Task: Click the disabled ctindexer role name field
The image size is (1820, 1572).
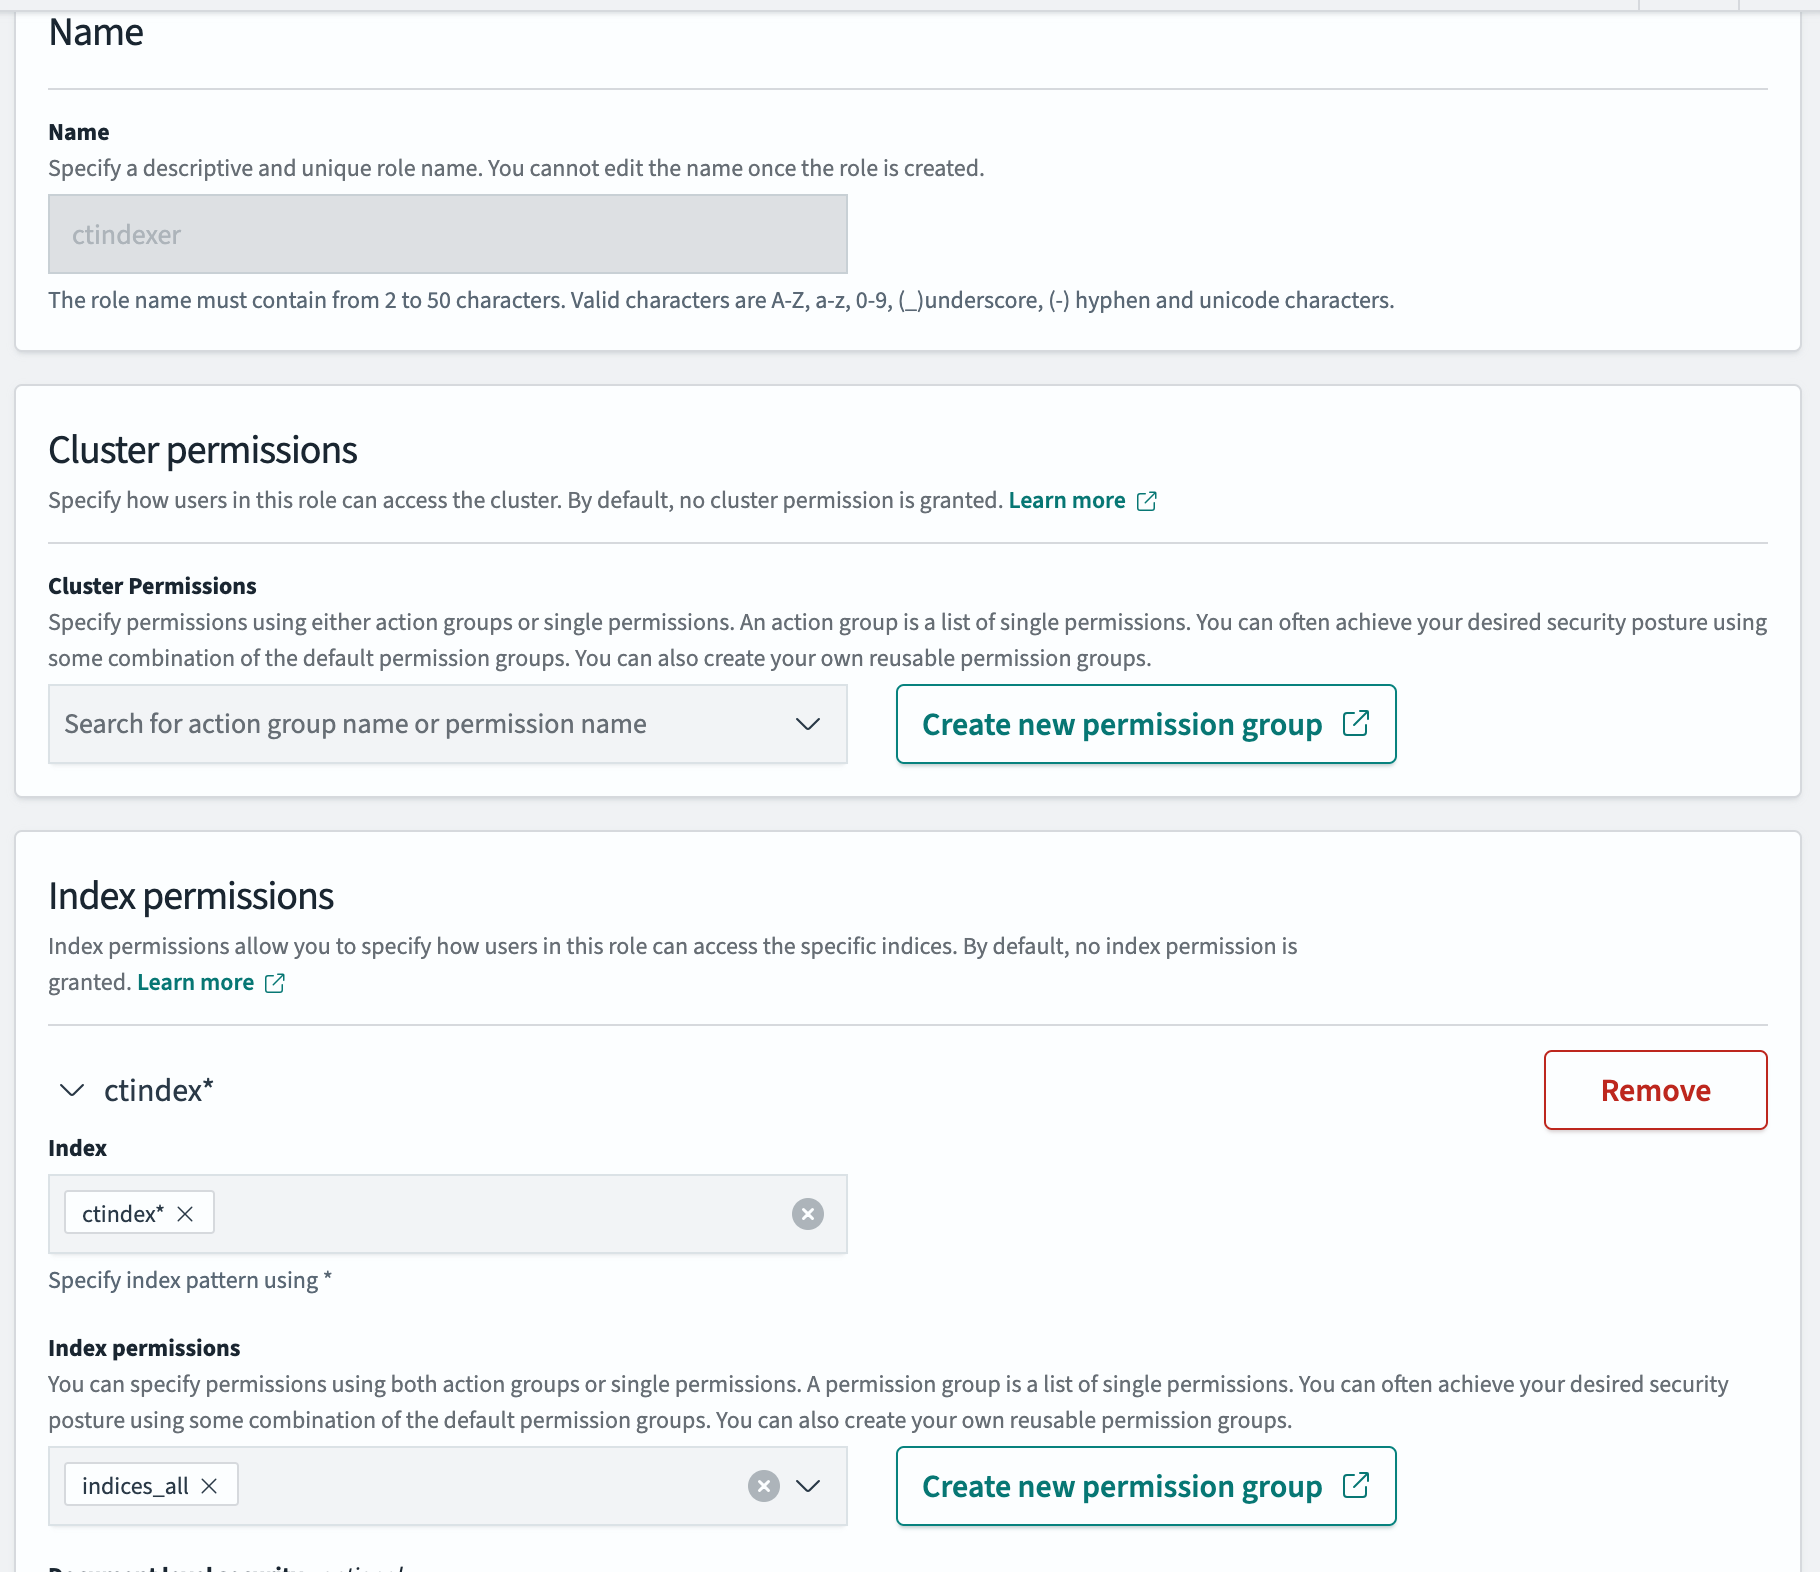Action: [x=447, y=234]
